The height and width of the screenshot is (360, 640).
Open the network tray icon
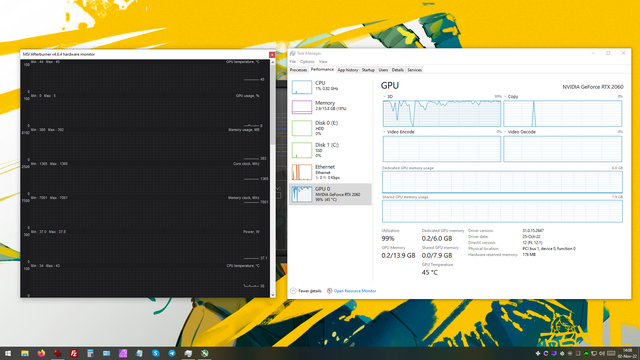click(594, 353)
